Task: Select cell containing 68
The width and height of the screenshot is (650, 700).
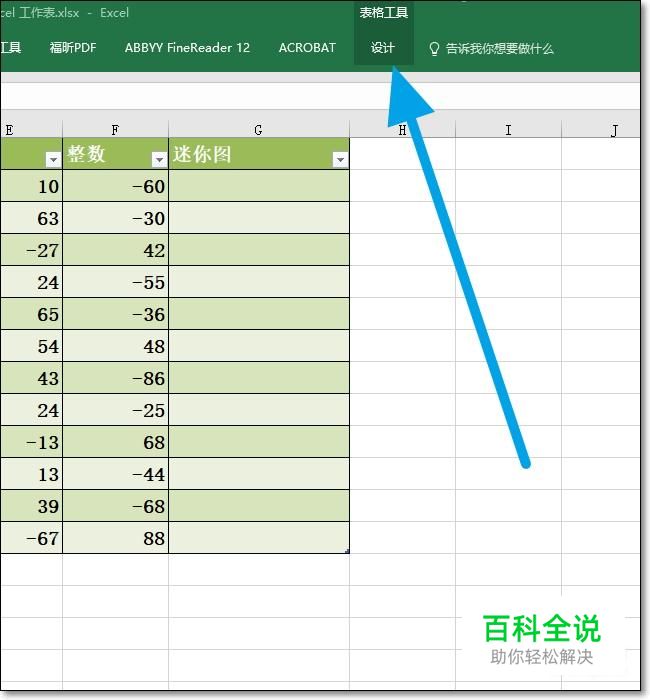Action: pos(115,442)
